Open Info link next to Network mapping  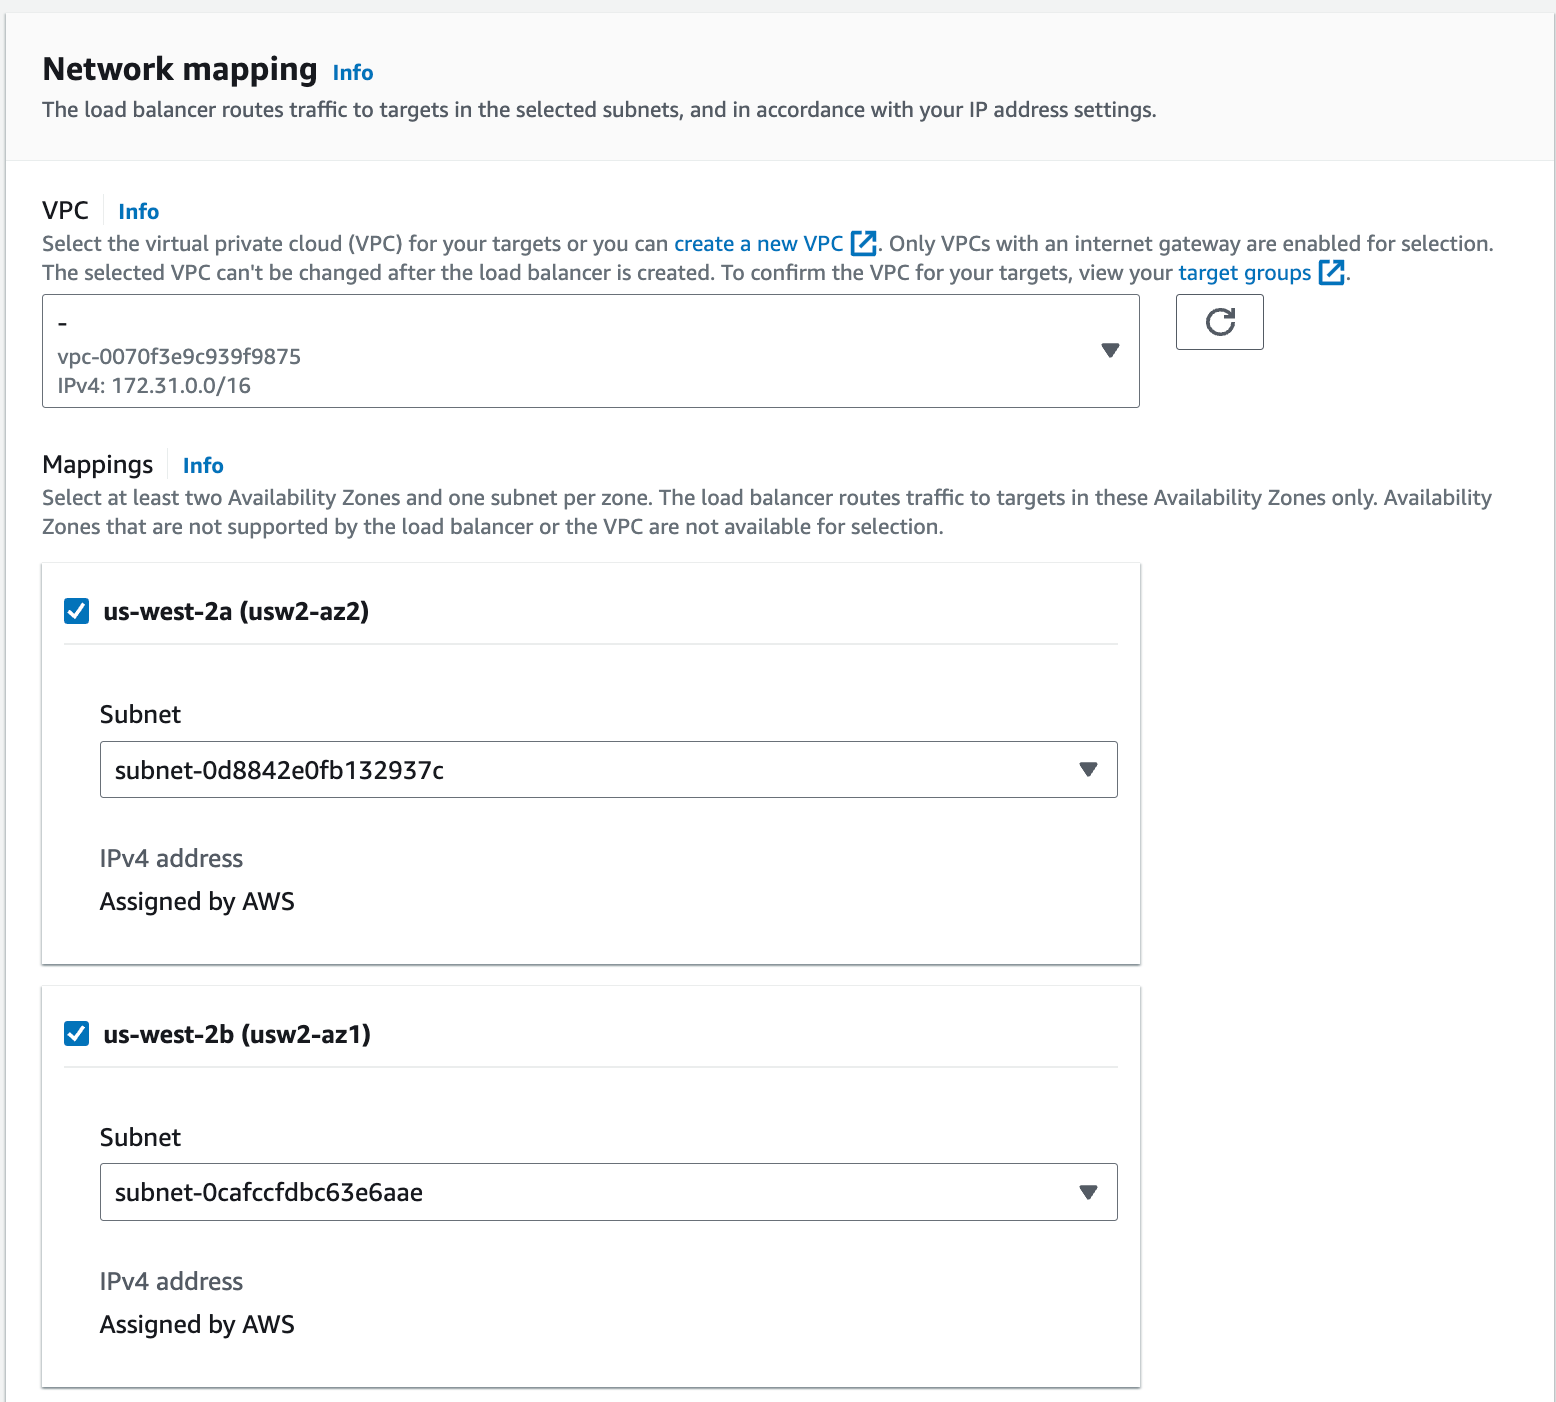tap(352, 73)
